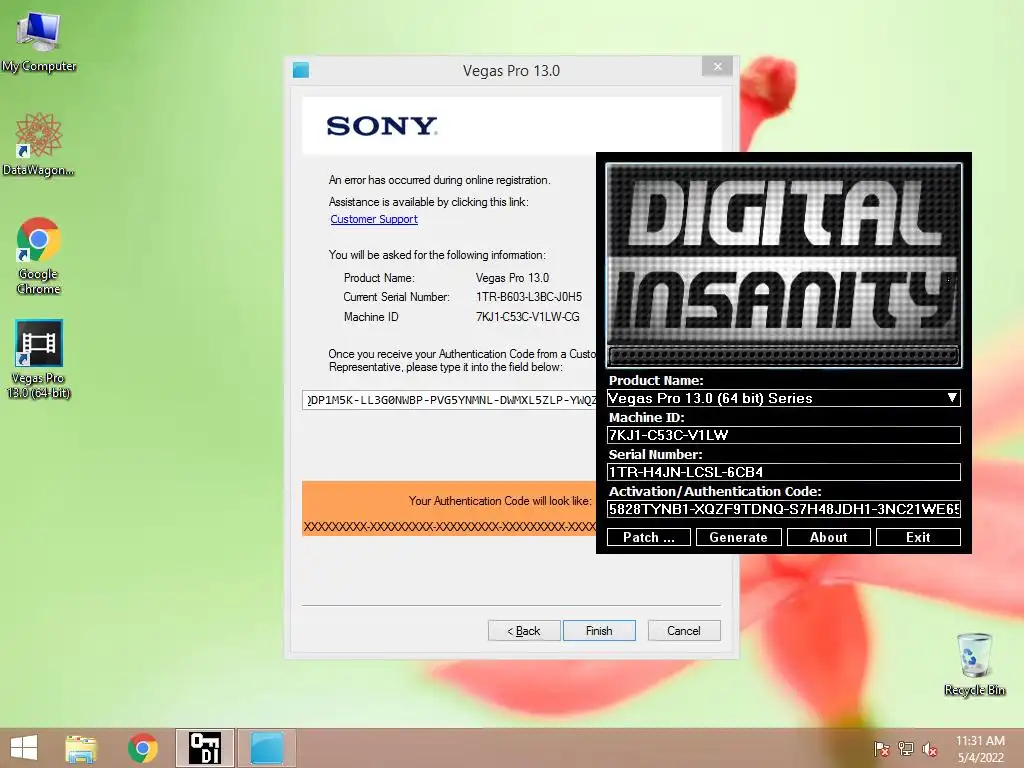Screen dimensions: 1024x768
Task: Exit the keygen window
Action: click(x=918, y=537)
